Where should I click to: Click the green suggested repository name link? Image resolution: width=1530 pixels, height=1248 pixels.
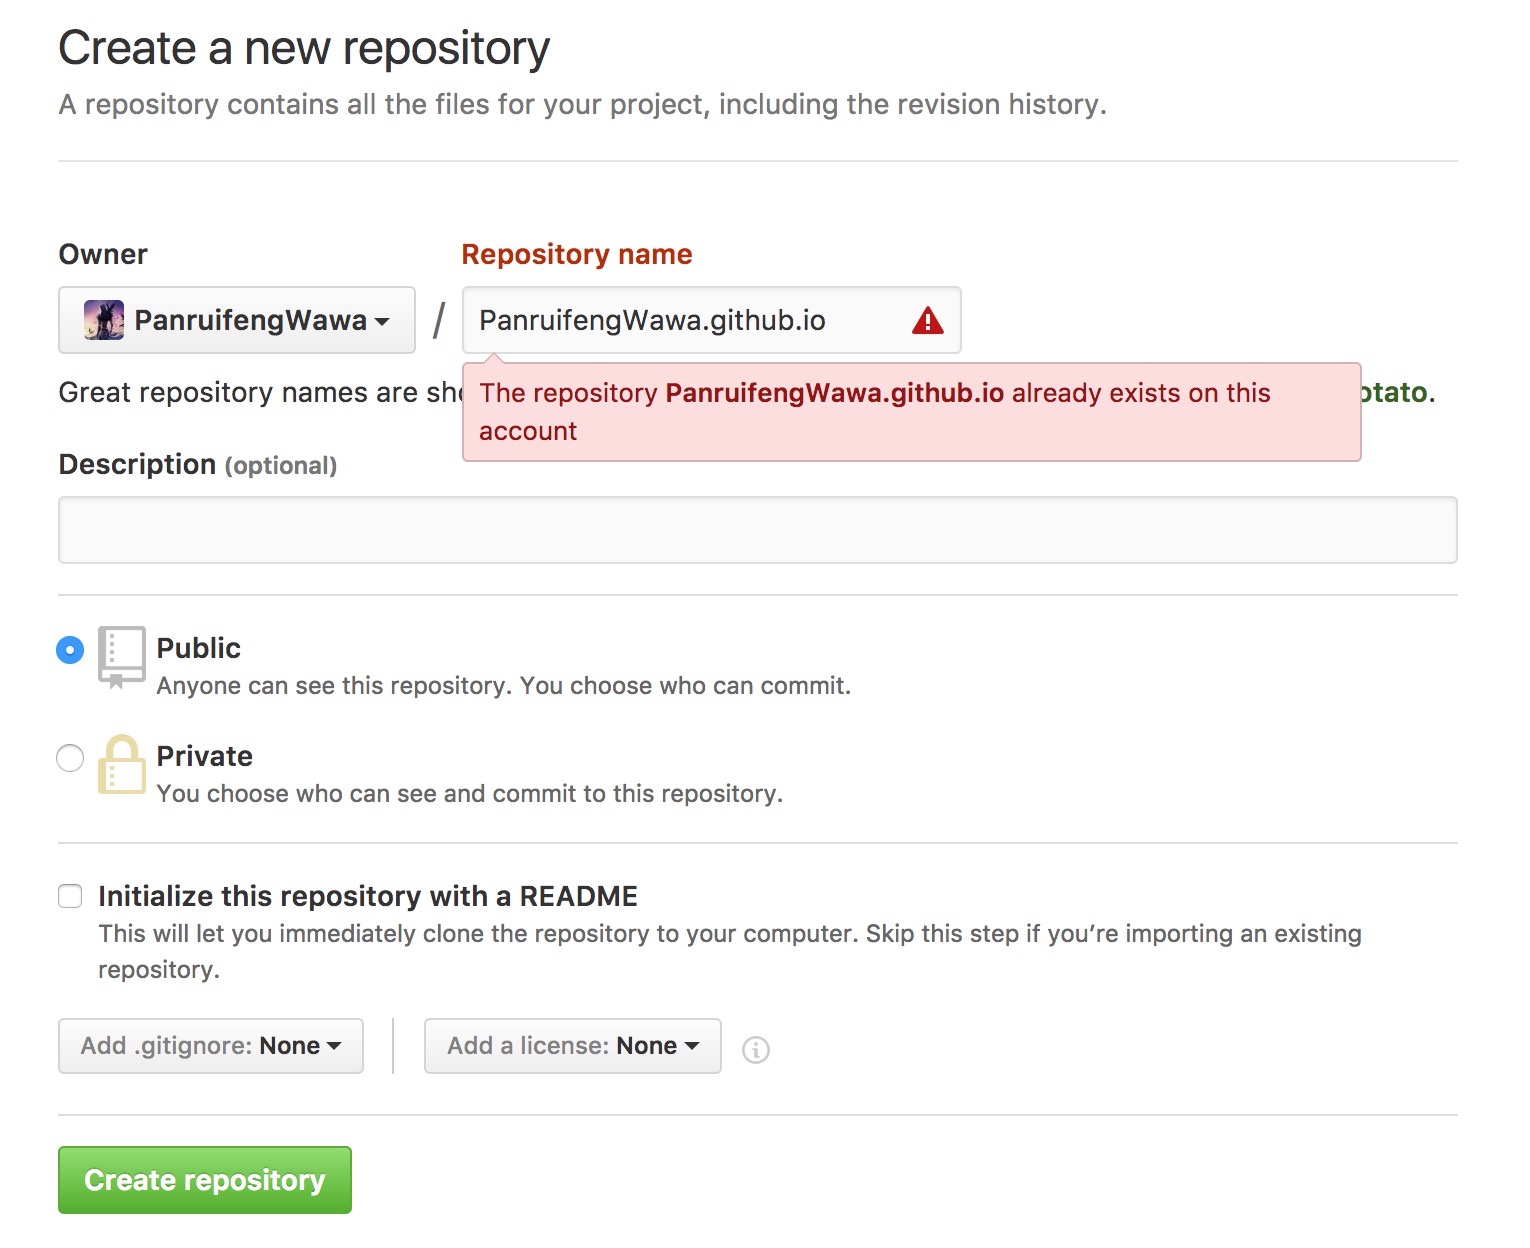pos(1396,392)
